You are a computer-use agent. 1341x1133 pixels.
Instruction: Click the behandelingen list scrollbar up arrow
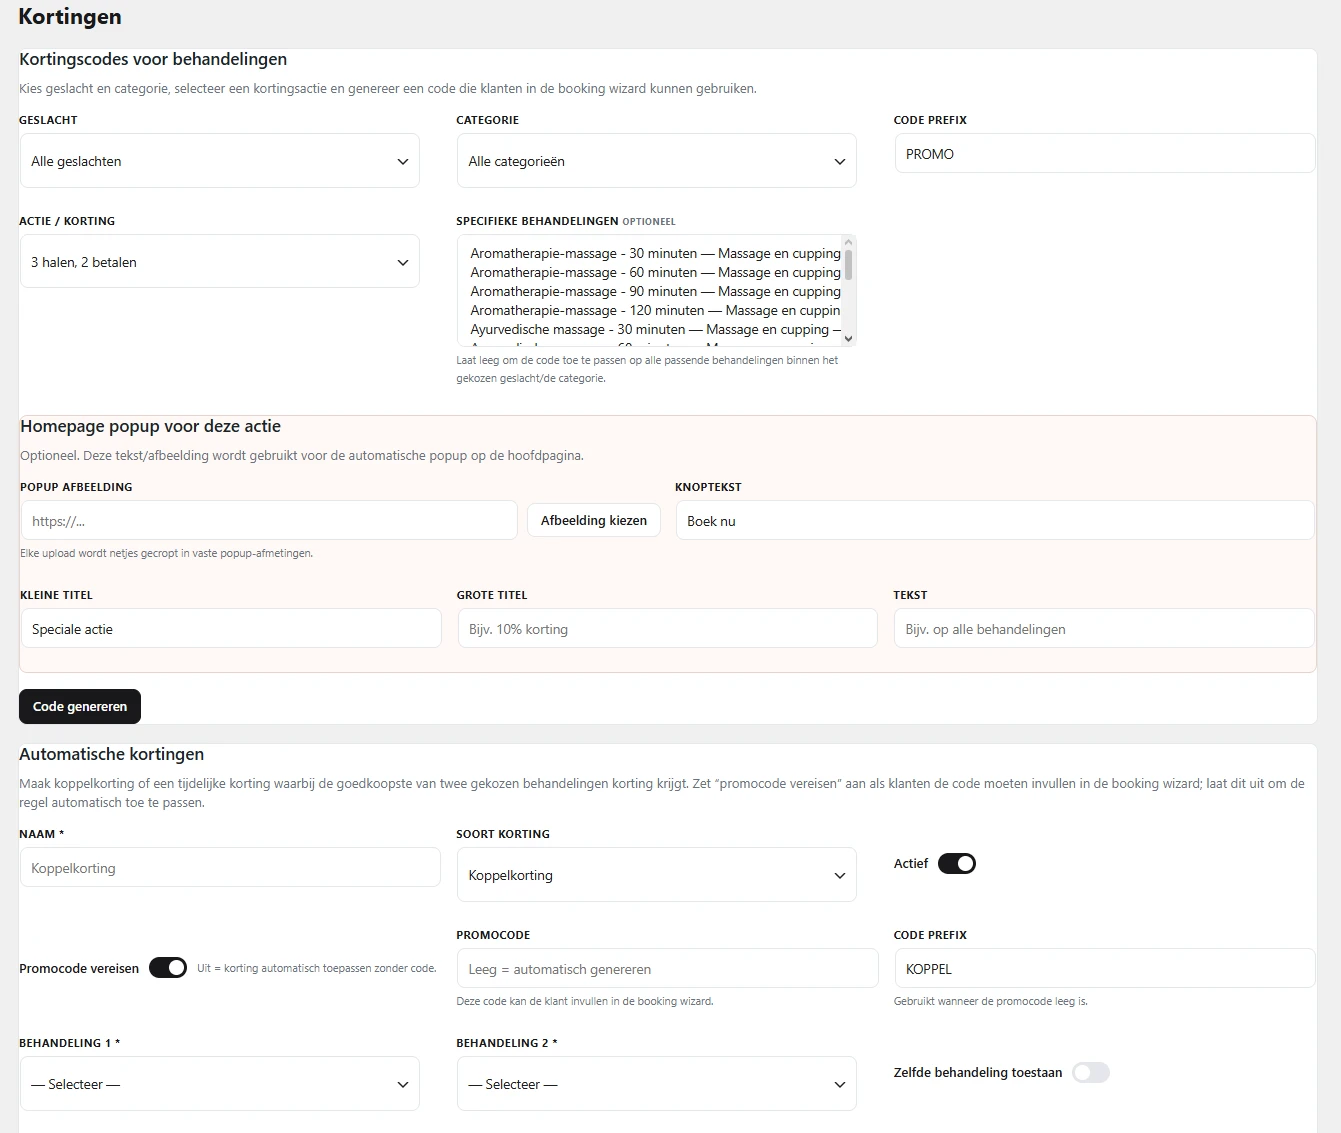[x=849, y=242]
